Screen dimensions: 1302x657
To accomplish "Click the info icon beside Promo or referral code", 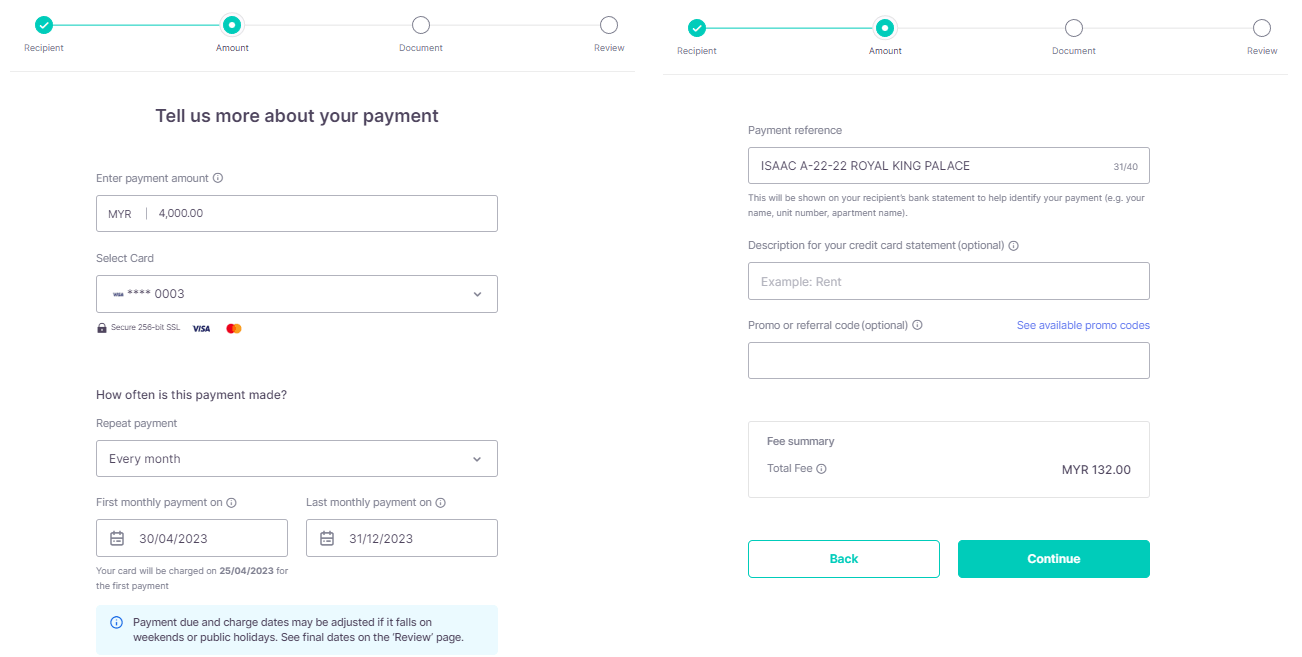I will tap(917, 325).
